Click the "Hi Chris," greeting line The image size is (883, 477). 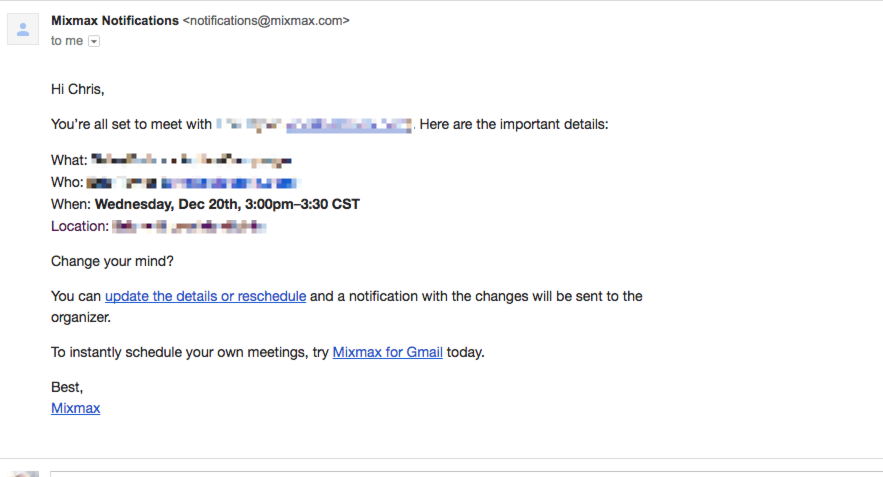(x=78, y=90)
